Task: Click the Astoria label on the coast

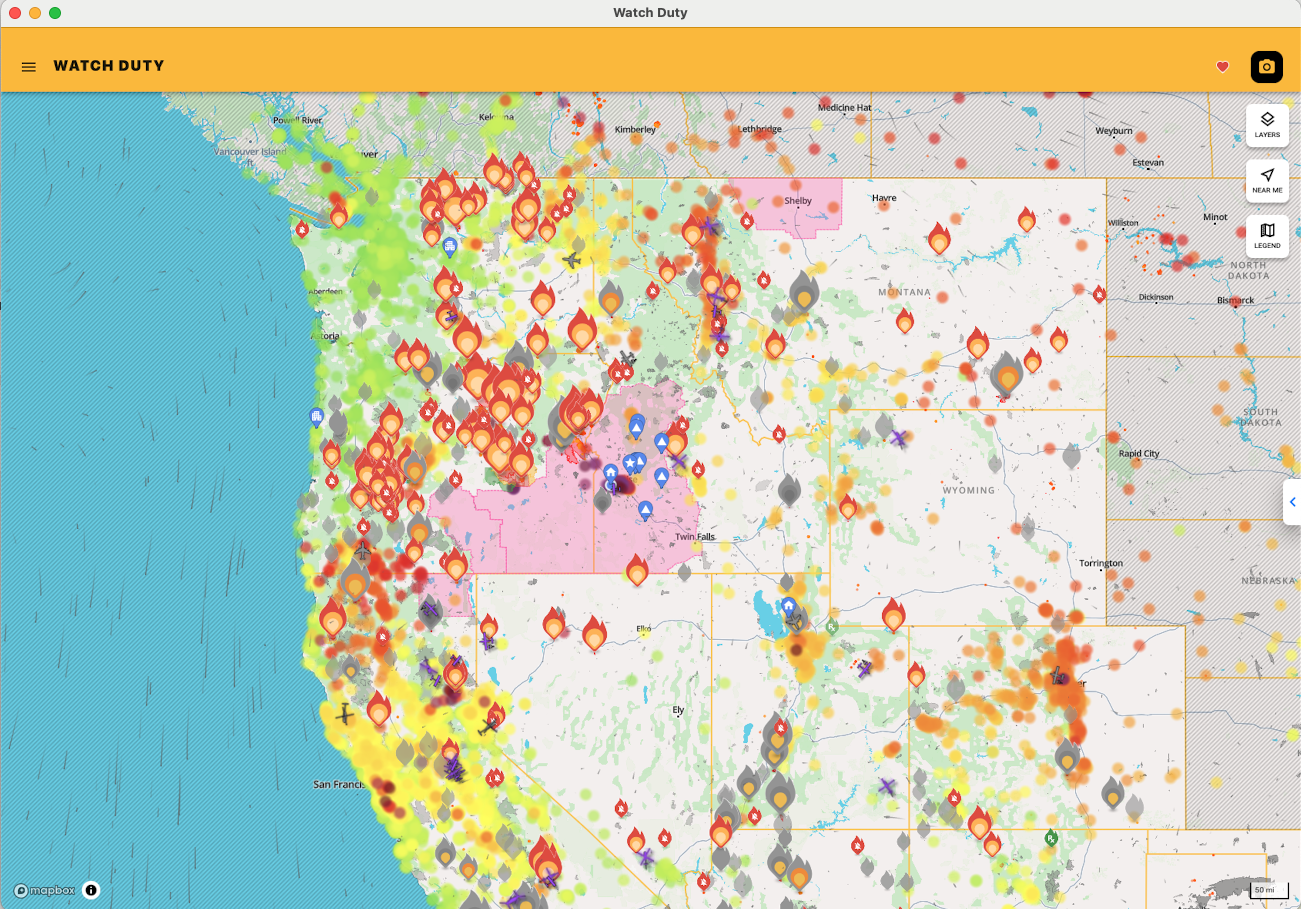Action: coord(327,337)
